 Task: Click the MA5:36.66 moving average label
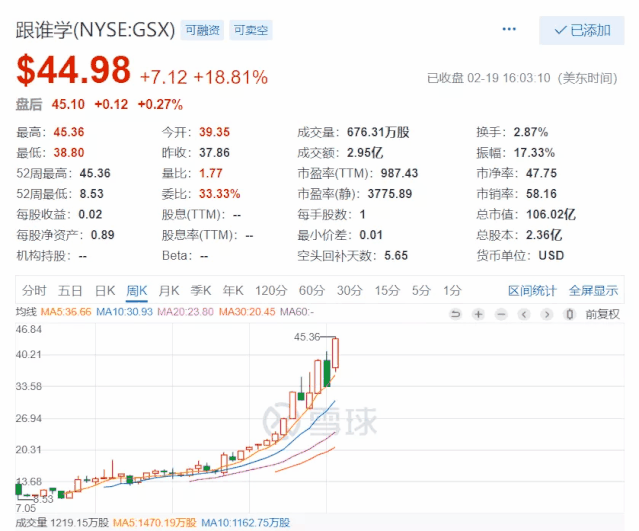pyautogui.click(x=66, y=312)
